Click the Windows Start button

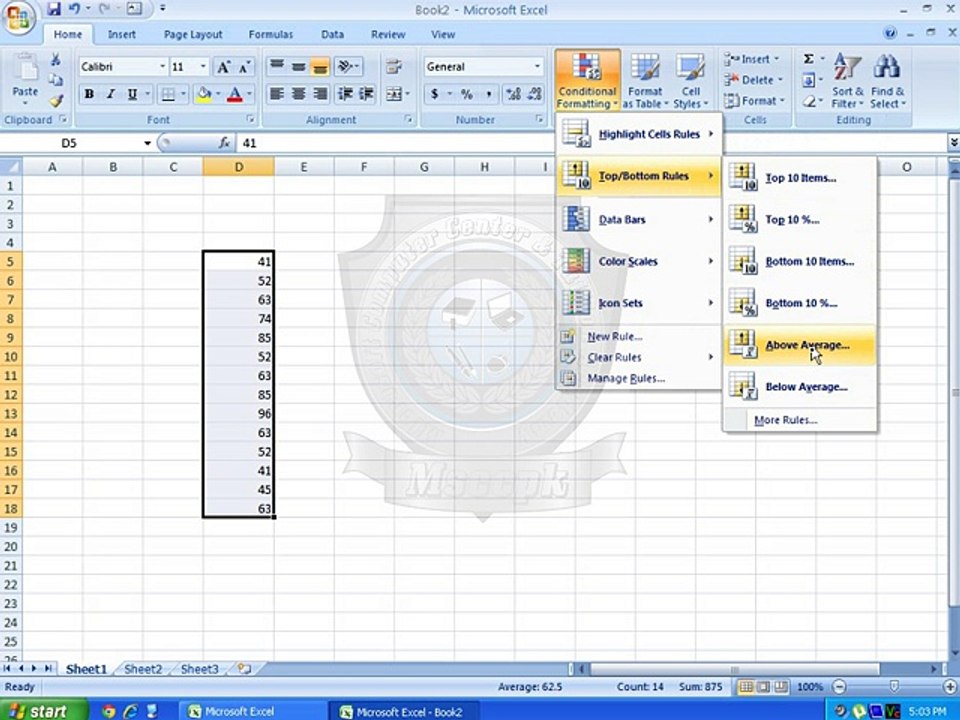[x=44, y=710]
